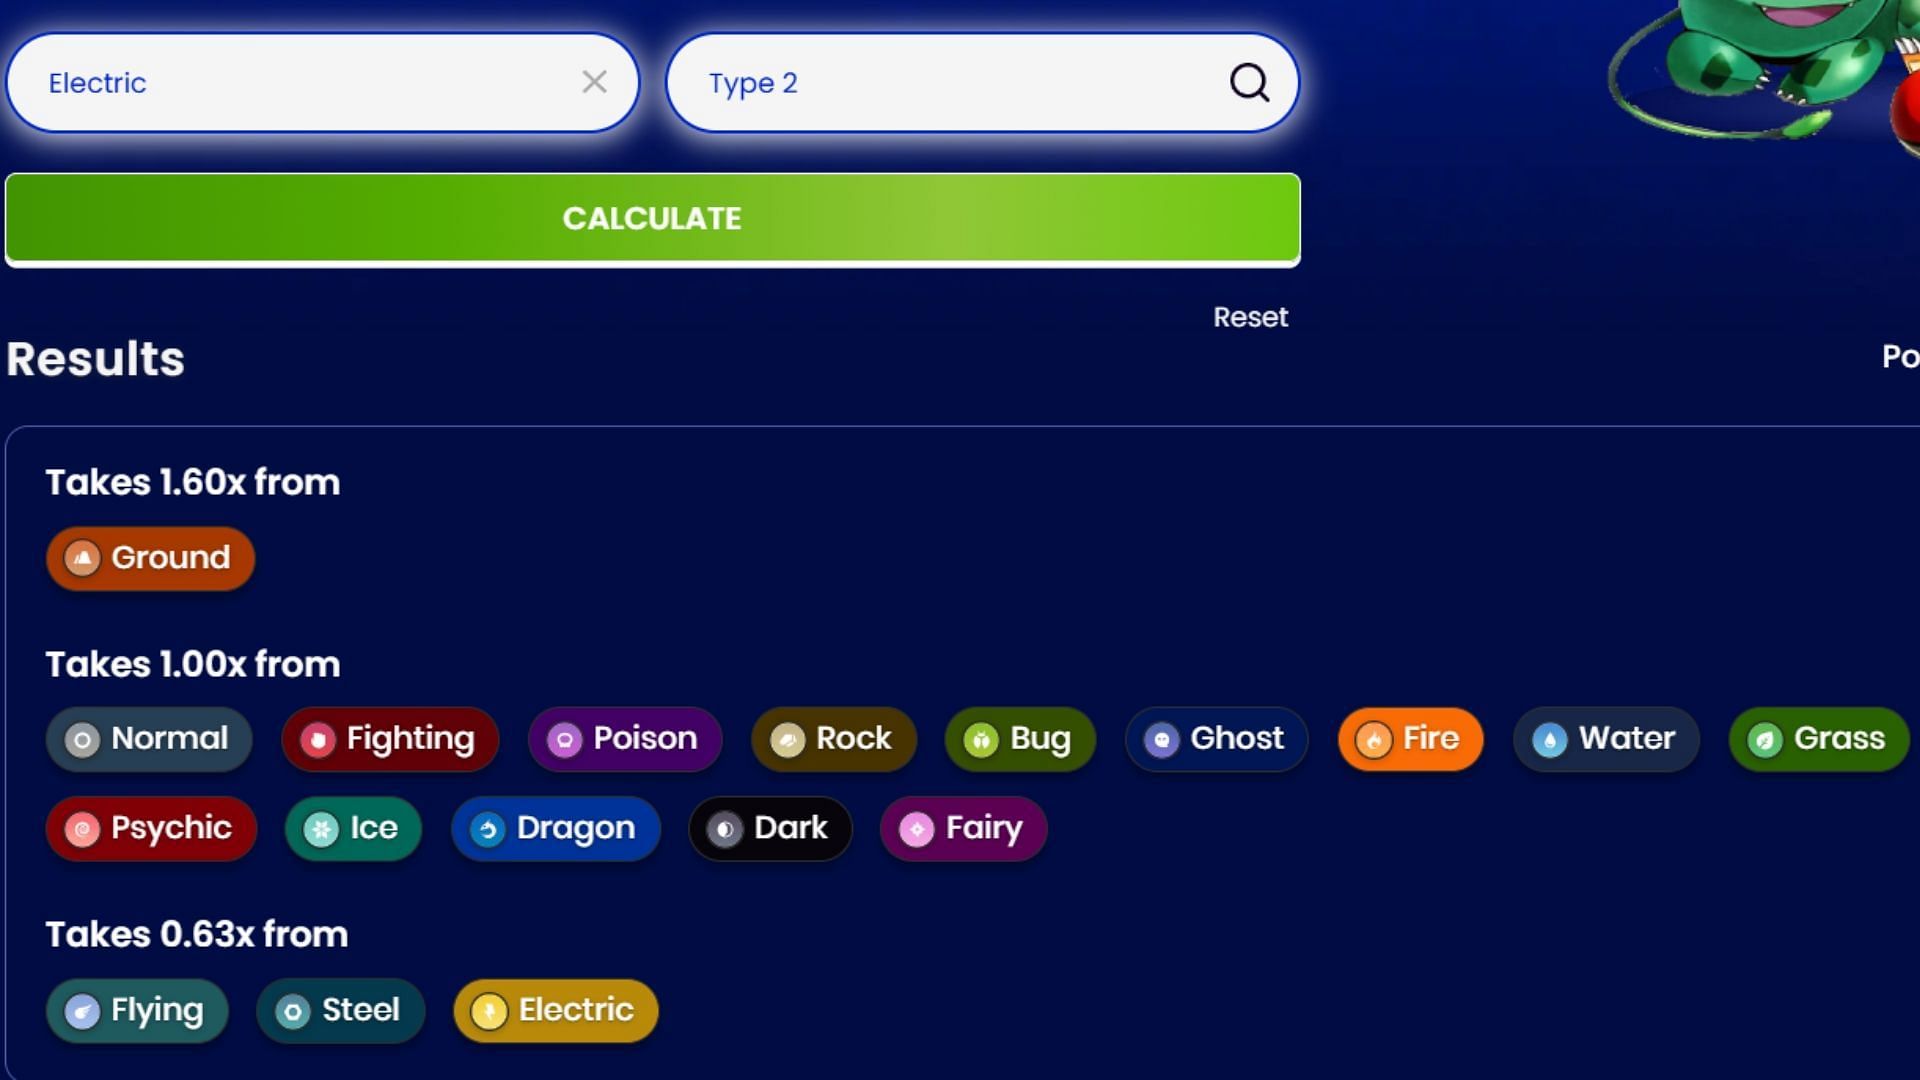Click the Flying type resistance icon

pyautogui.click(x=83, y=1011)
